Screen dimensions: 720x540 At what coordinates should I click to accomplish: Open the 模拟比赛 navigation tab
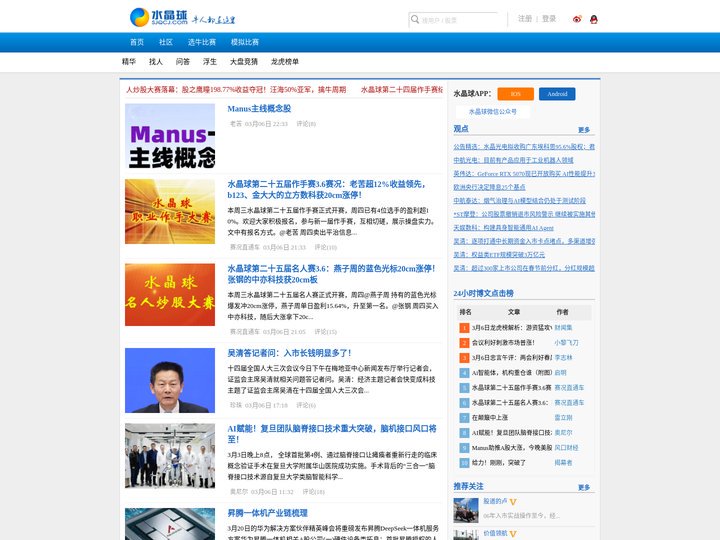tap(245, 42)
